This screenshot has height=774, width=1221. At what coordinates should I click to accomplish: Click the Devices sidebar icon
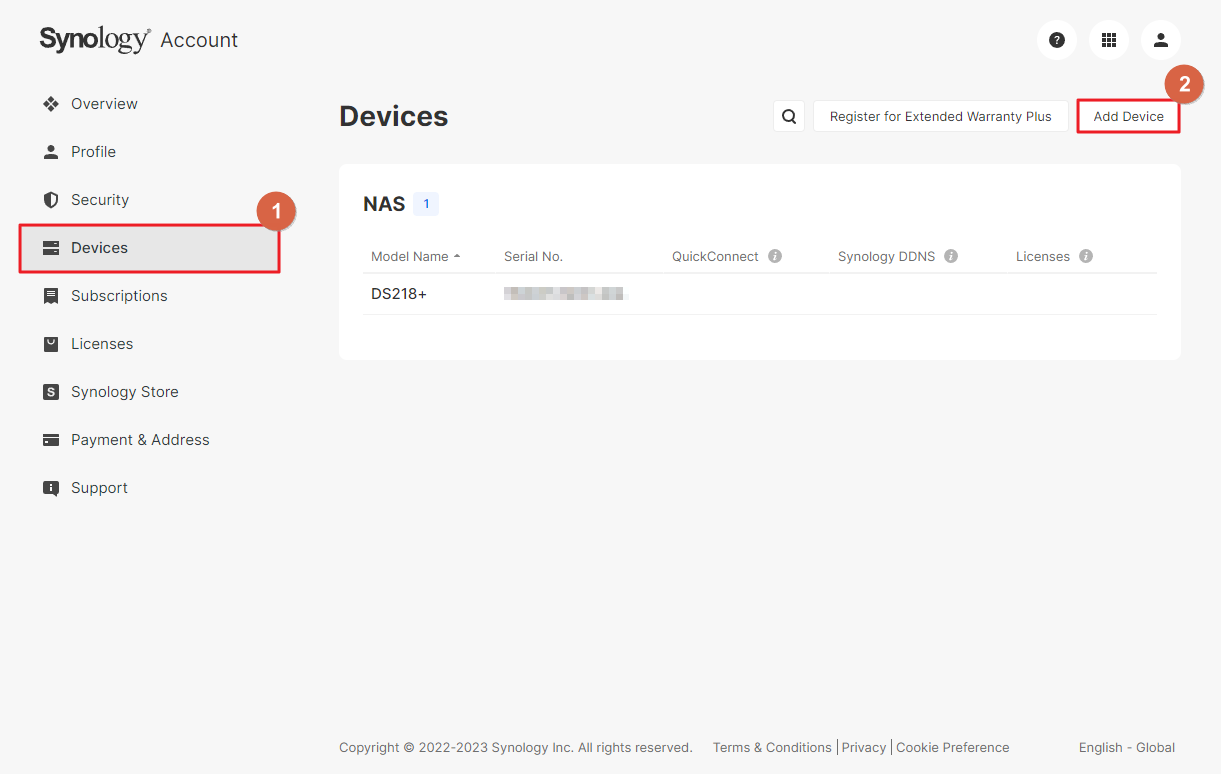tap(51, 248)
